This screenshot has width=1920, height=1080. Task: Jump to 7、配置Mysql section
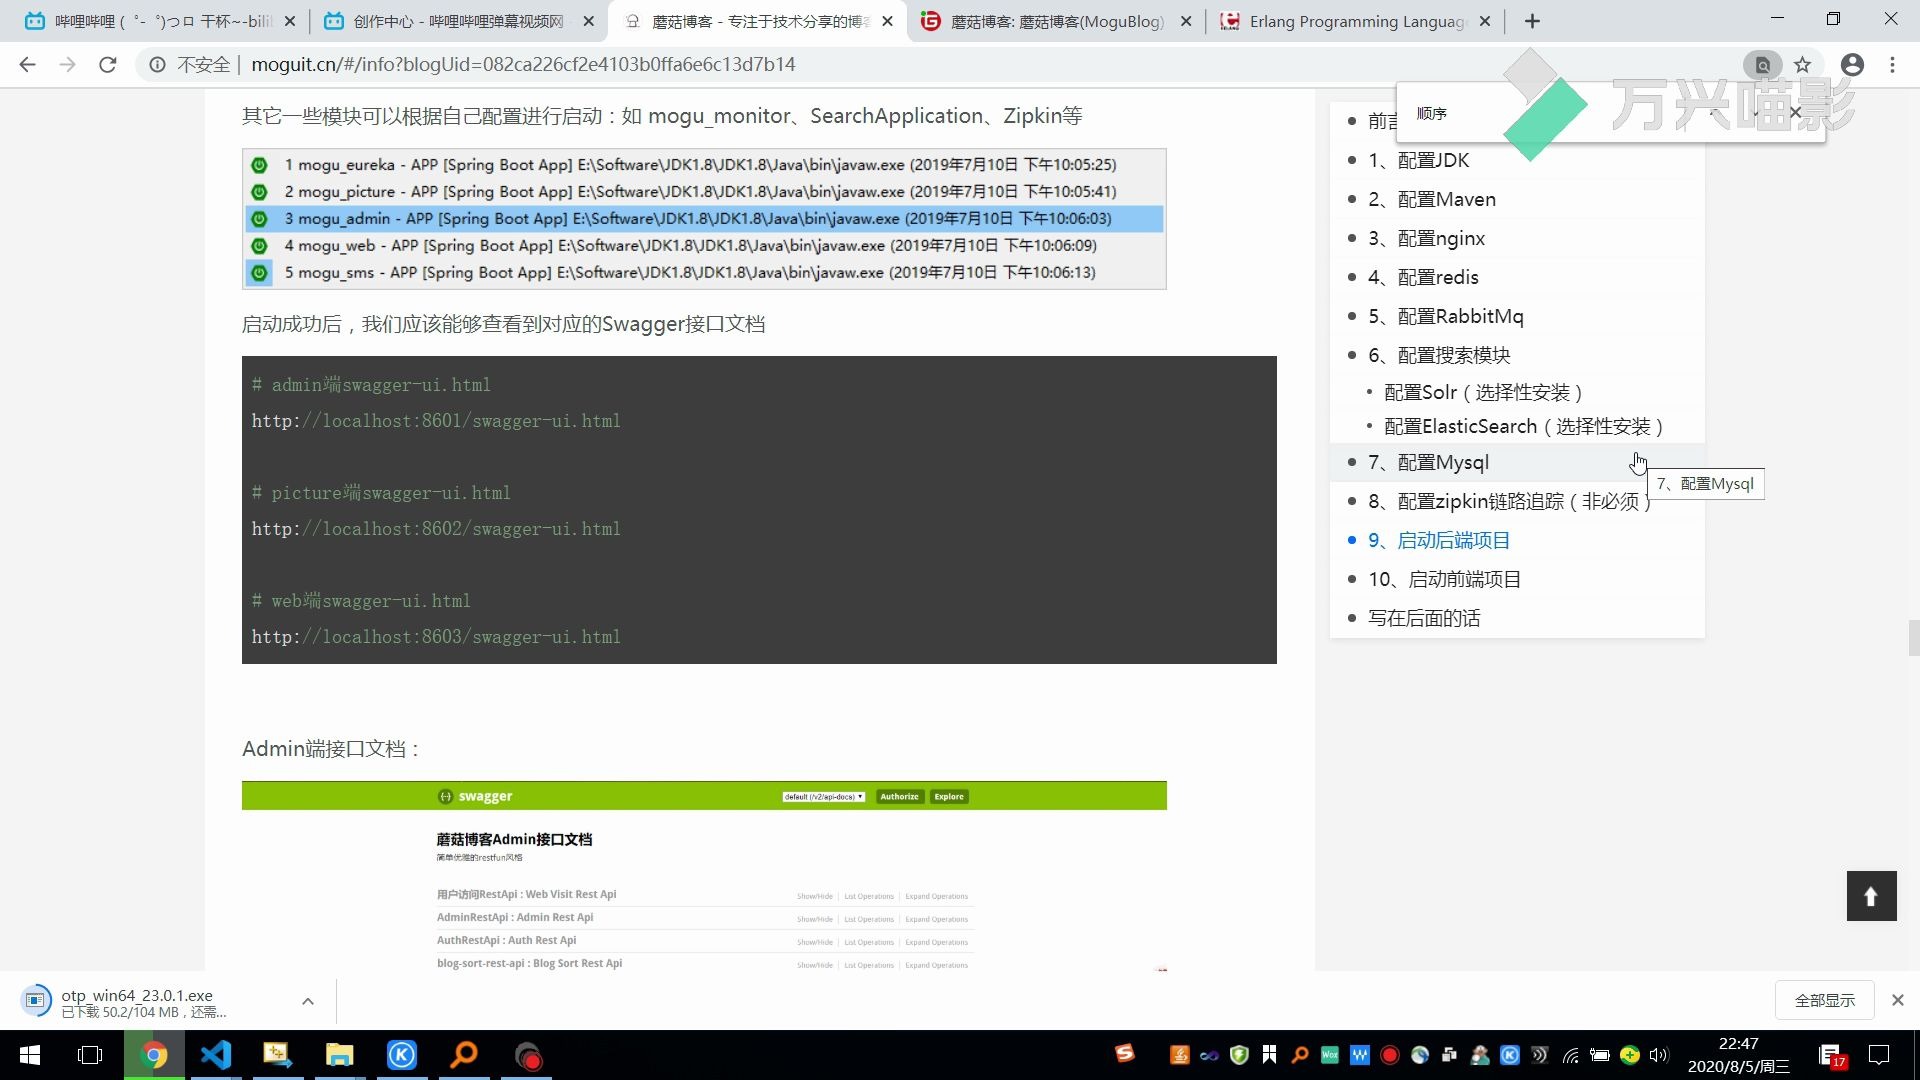(x=1428, y=462)
